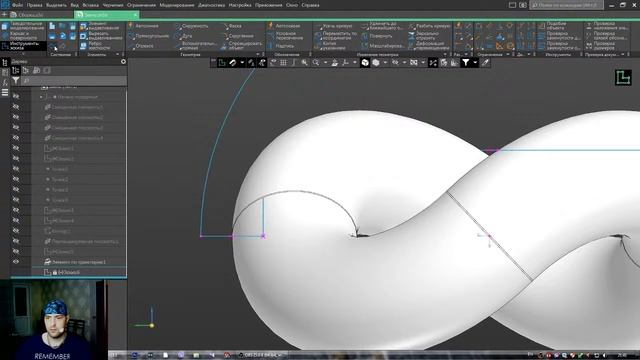
Task: Select the Вспомогательная прямая tool
Action: point(196,45)
